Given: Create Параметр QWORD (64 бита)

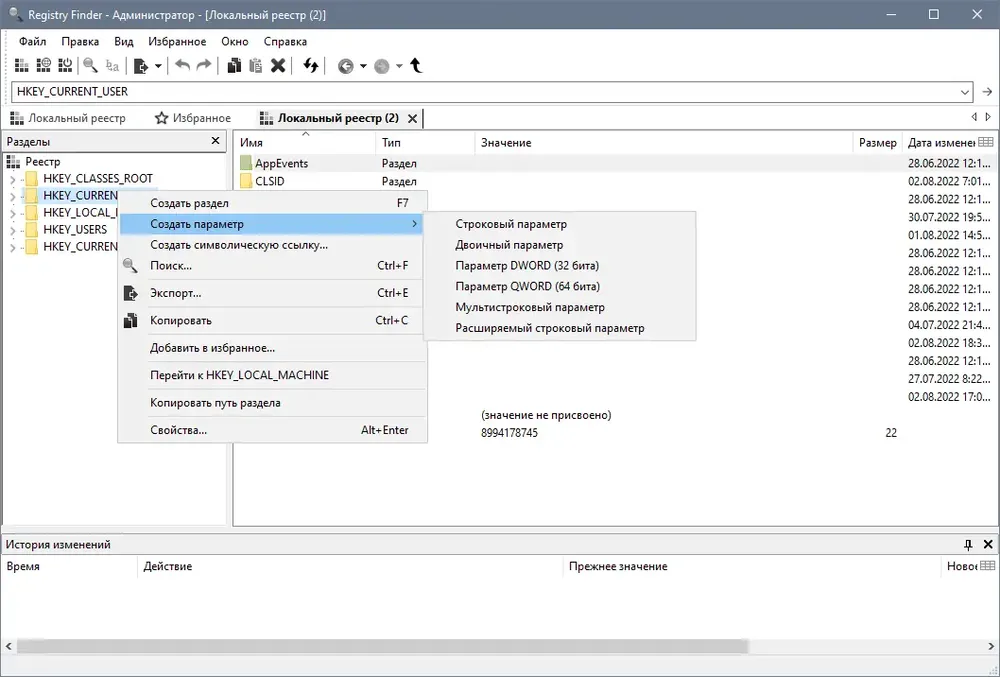Looking at the screenshot, I should click(559, 287).
